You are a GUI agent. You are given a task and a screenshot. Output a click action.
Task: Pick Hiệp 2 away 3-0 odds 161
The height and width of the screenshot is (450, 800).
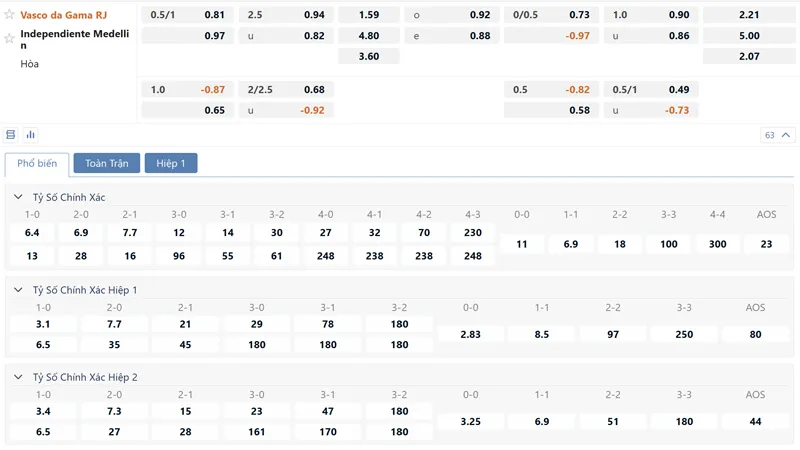[257, 432]
